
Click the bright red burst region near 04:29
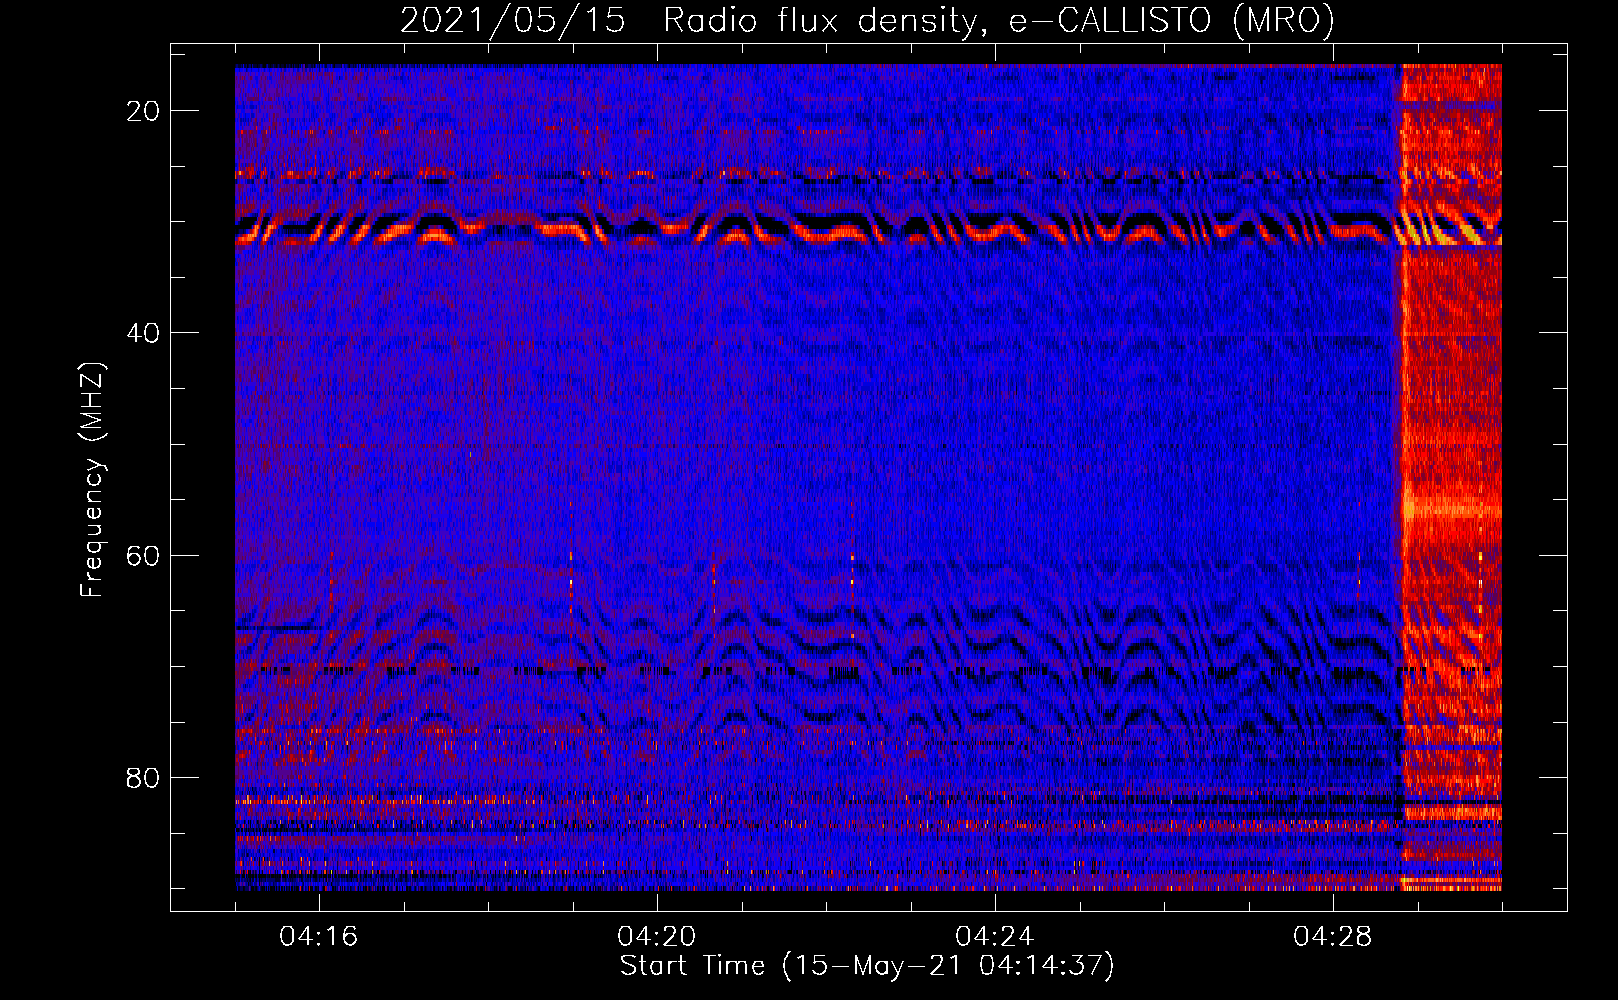(x=1451, y=477)
